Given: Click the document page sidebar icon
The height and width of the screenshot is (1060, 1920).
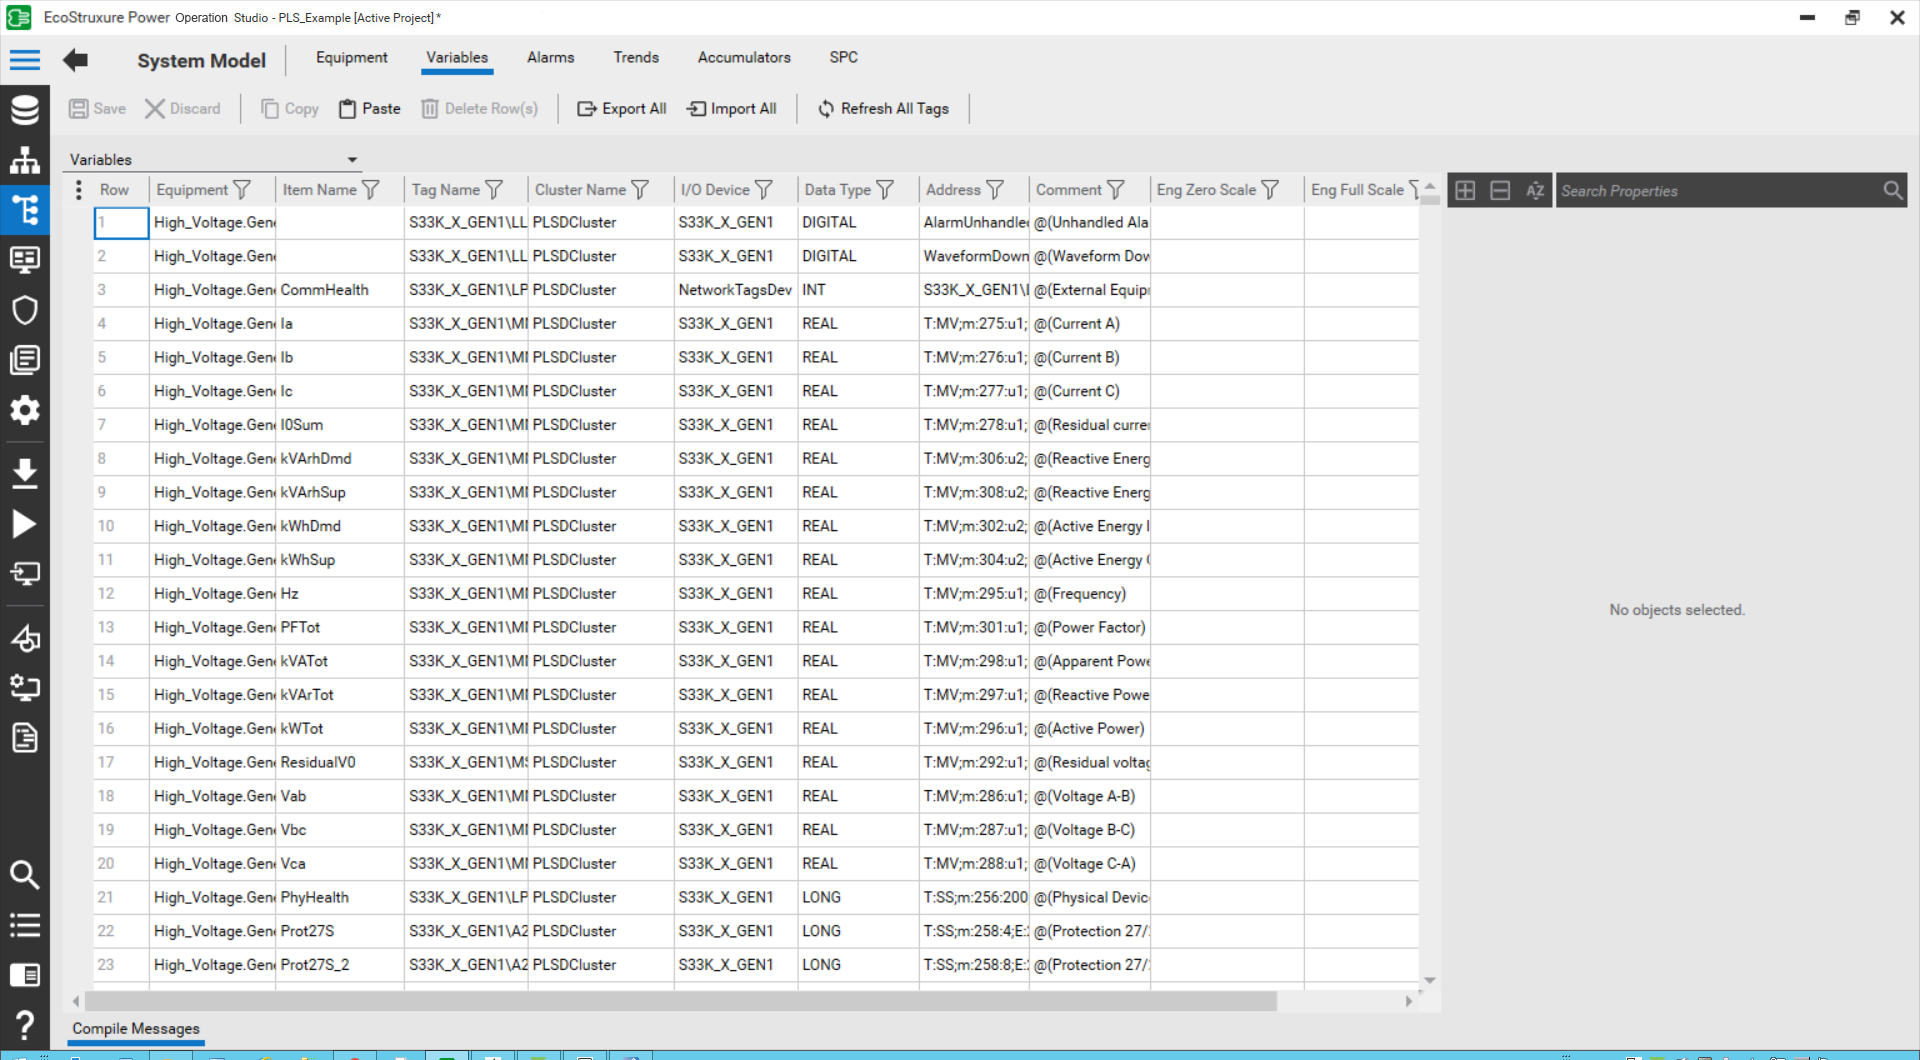Looking at the screenshot, I should (25, 738).
